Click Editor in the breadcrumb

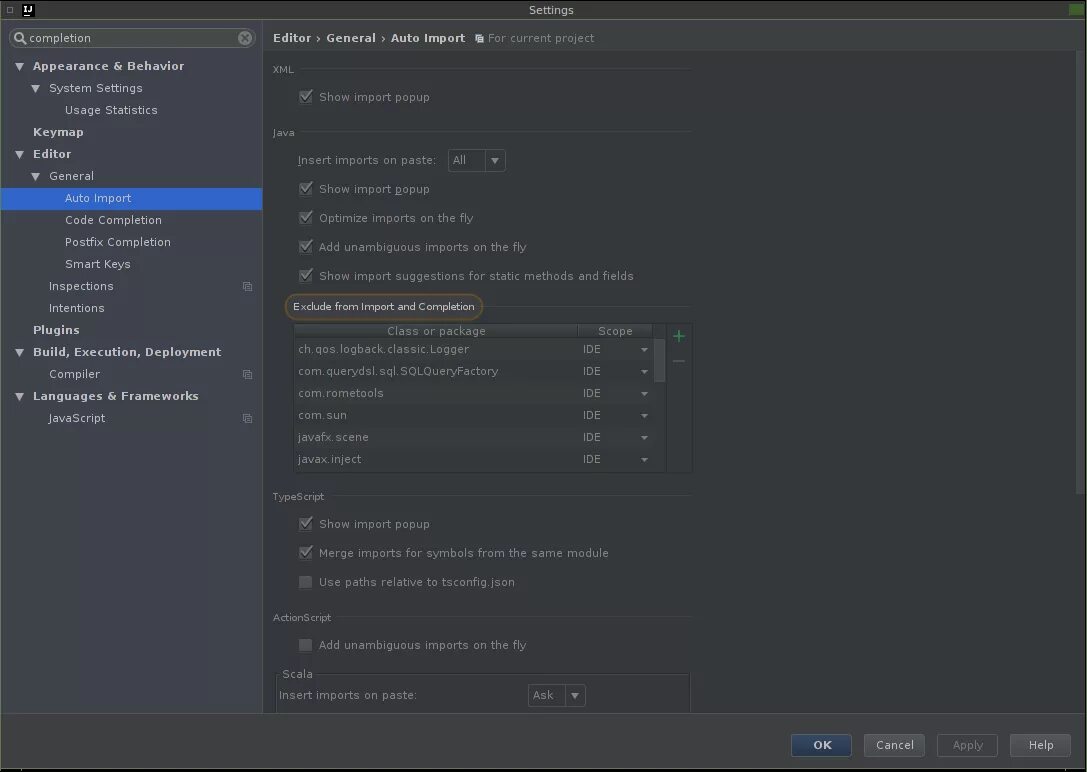pyautogui.click(x=292, y=38)
